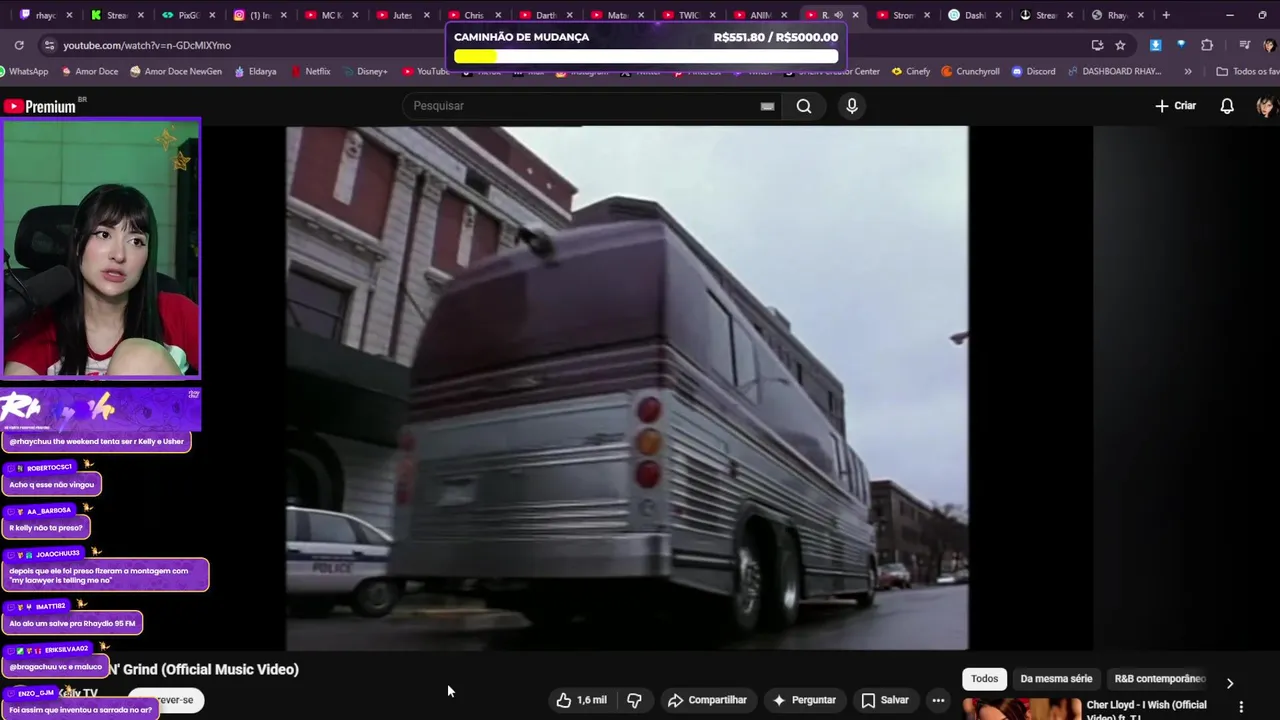
Task: Open the DASHBOARD RHAY bookmark
Action: click(x=1114, y=72)
